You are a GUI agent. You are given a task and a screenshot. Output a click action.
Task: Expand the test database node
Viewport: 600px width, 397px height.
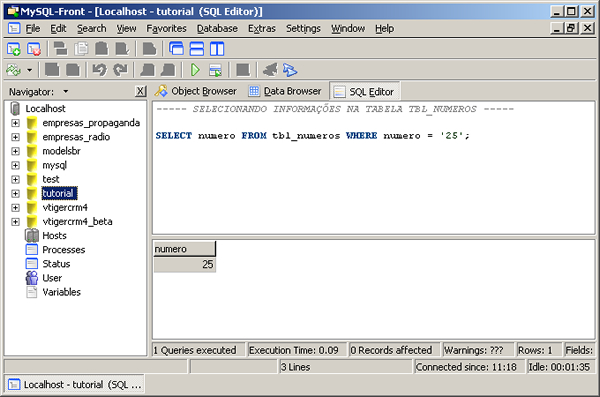tap(15, 180)
